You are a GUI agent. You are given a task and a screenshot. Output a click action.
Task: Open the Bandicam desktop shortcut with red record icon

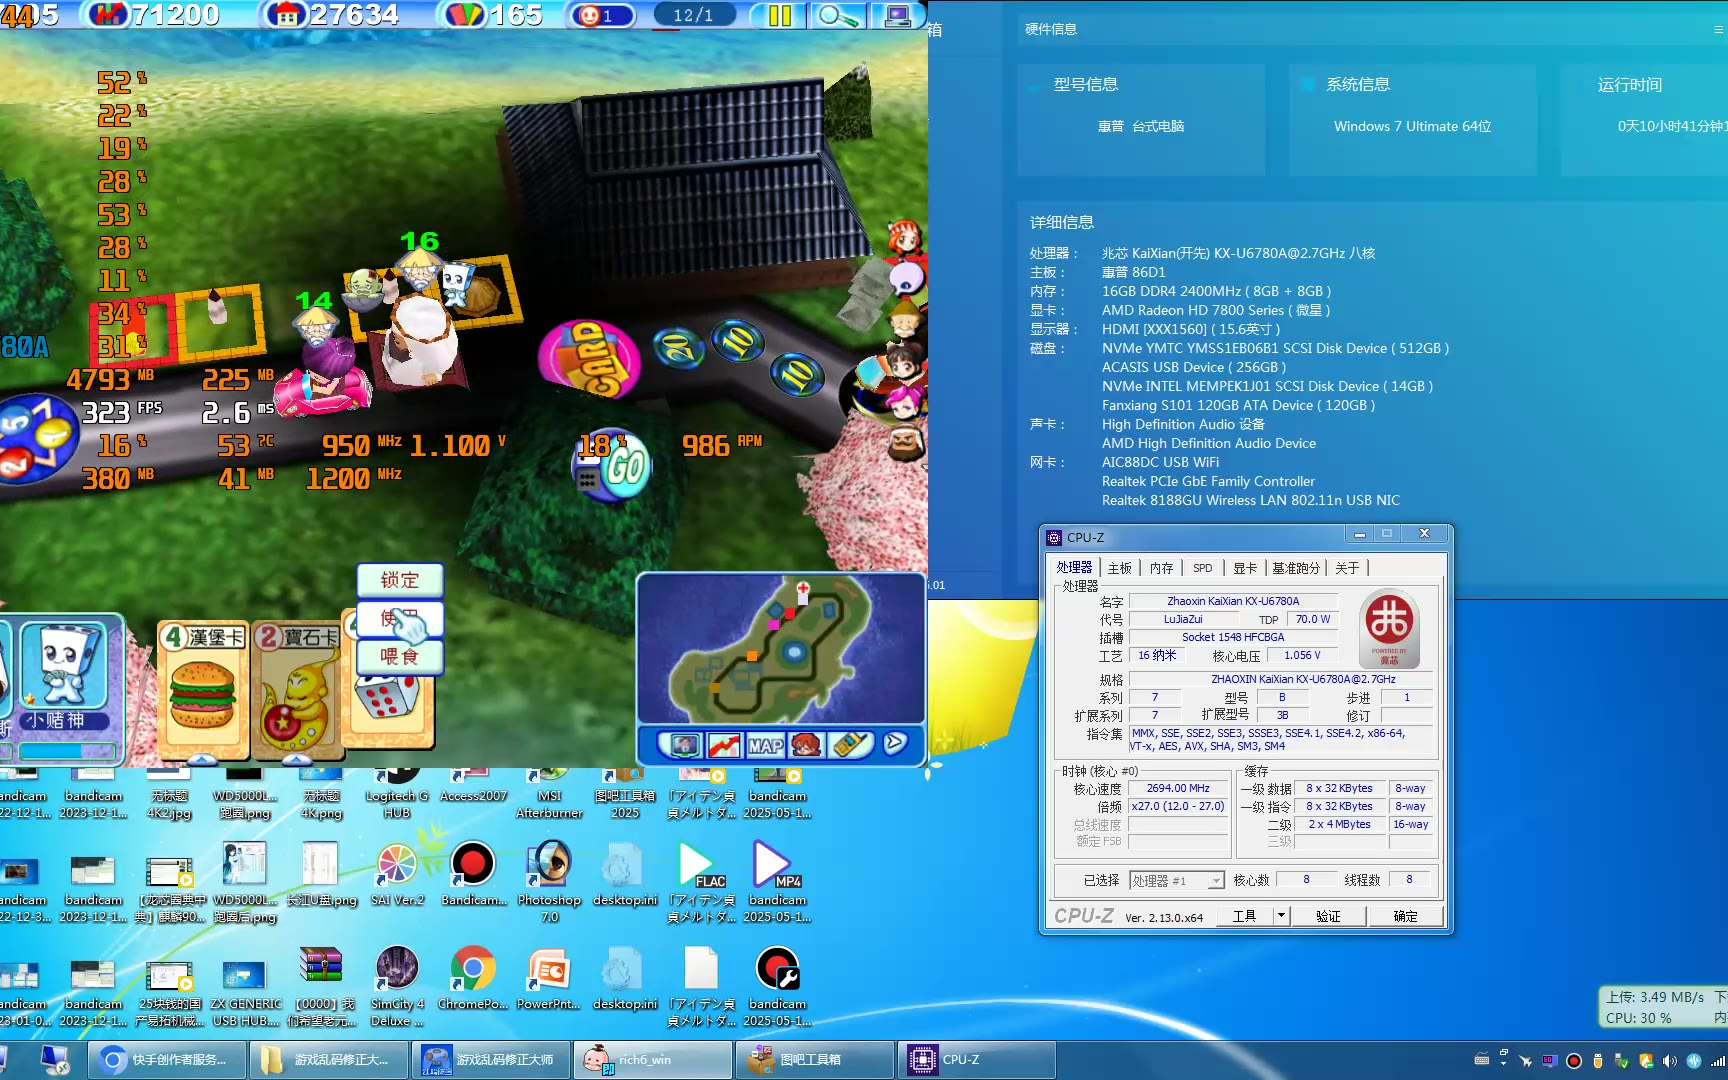[x=473, y=875]
